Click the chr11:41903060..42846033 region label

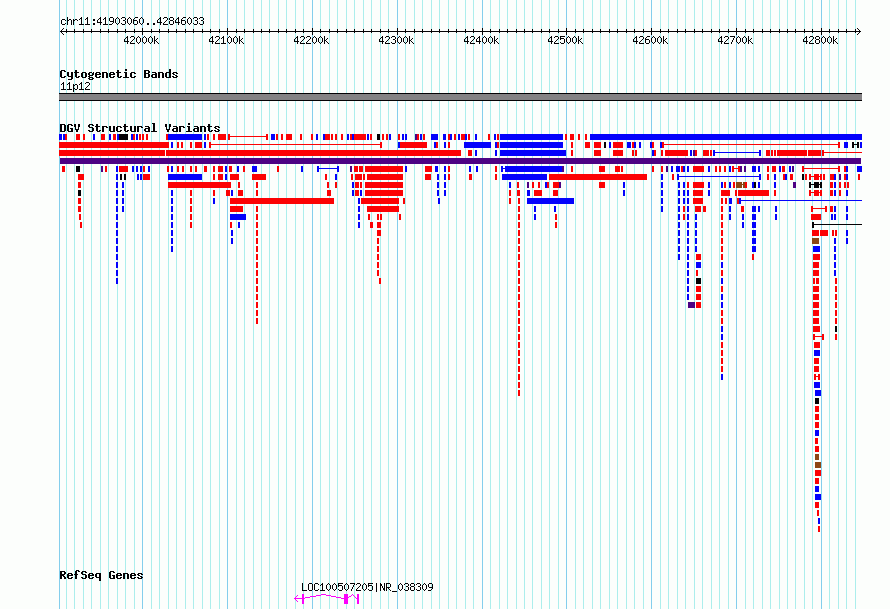[x=132, y=21]
